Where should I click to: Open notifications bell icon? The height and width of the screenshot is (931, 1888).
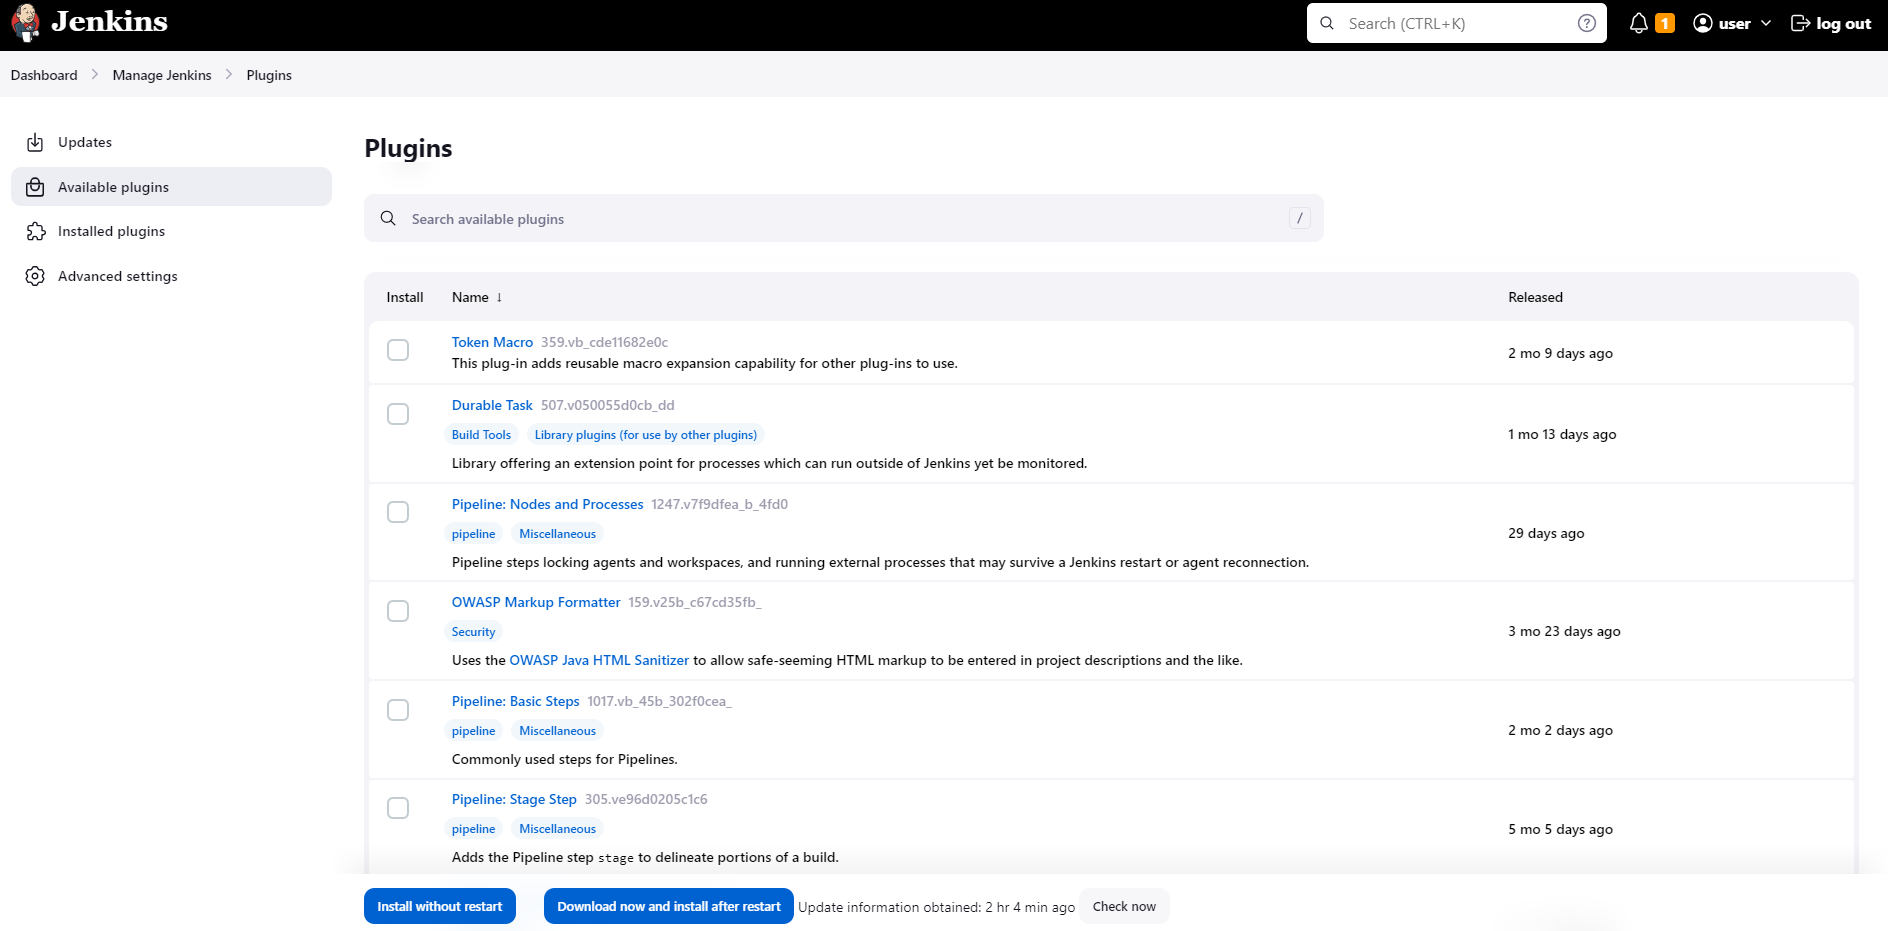pos(1638,23)
